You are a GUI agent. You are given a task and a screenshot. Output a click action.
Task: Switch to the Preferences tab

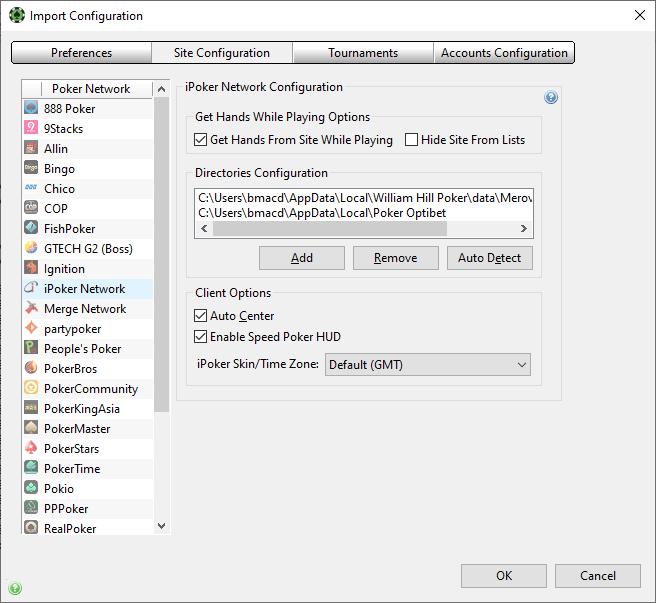[82, 53]
